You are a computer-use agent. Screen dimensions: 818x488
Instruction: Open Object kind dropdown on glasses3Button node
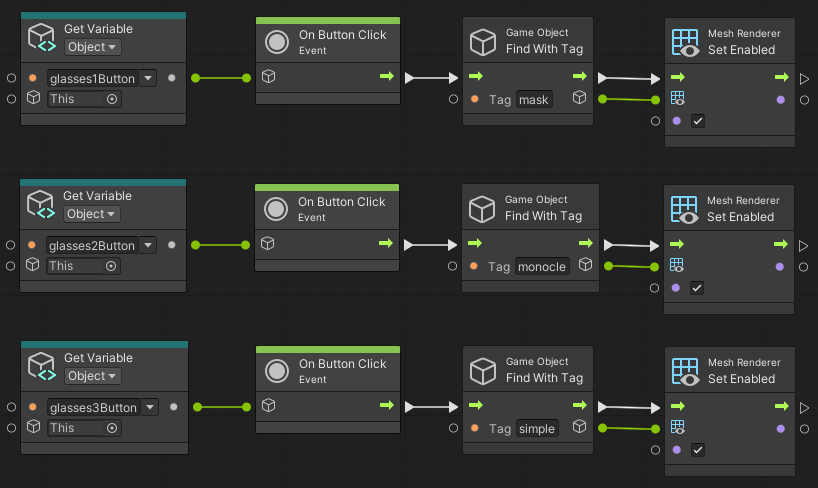[x=92, y=376]
